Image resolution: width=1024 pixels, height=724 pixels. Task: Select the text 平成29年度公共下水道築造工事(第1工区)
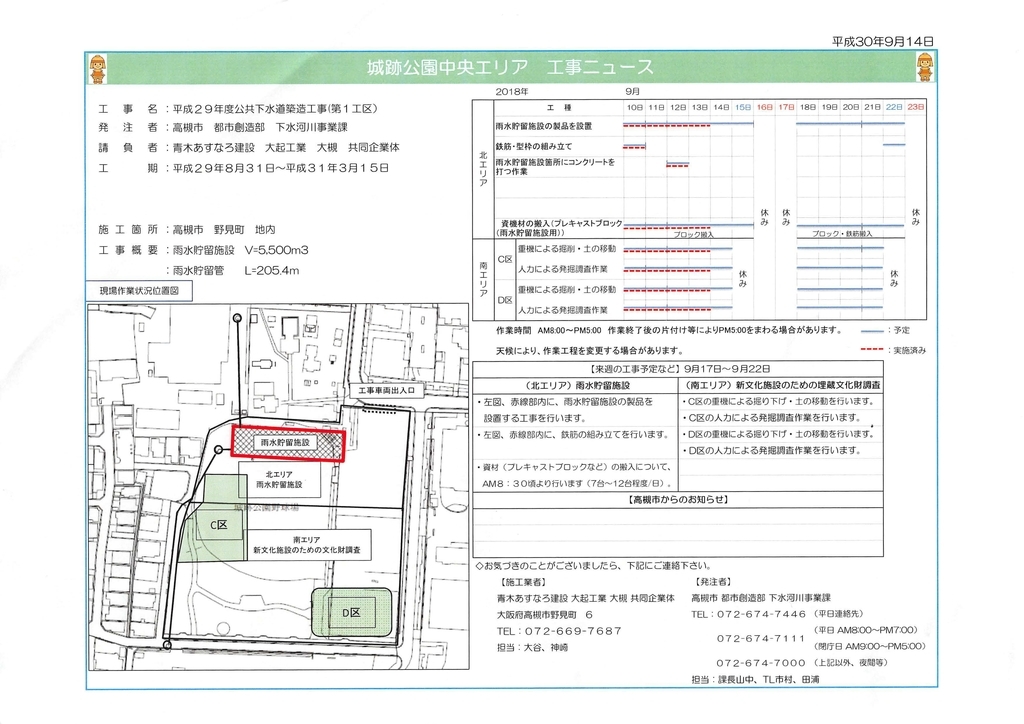click(275, 109)
